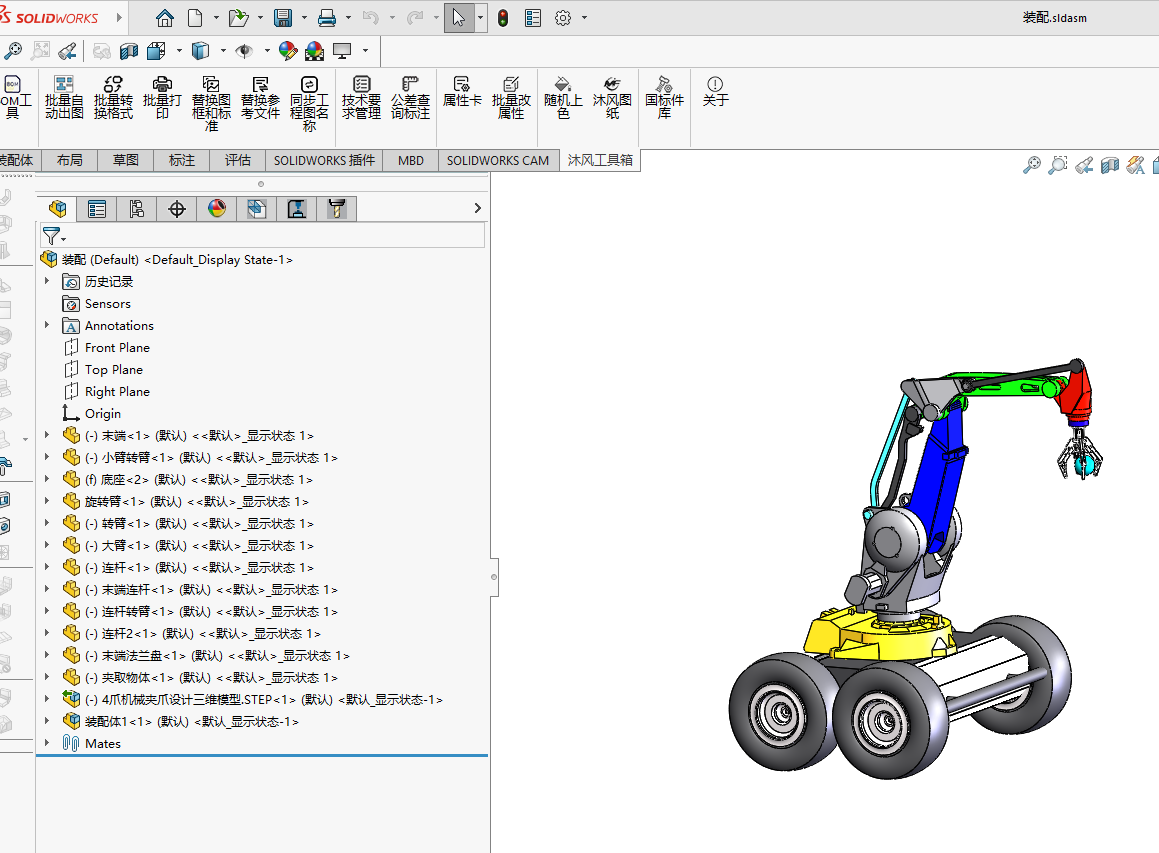
Task: Select the Front Plane in the tree
Action: [117, 348]
